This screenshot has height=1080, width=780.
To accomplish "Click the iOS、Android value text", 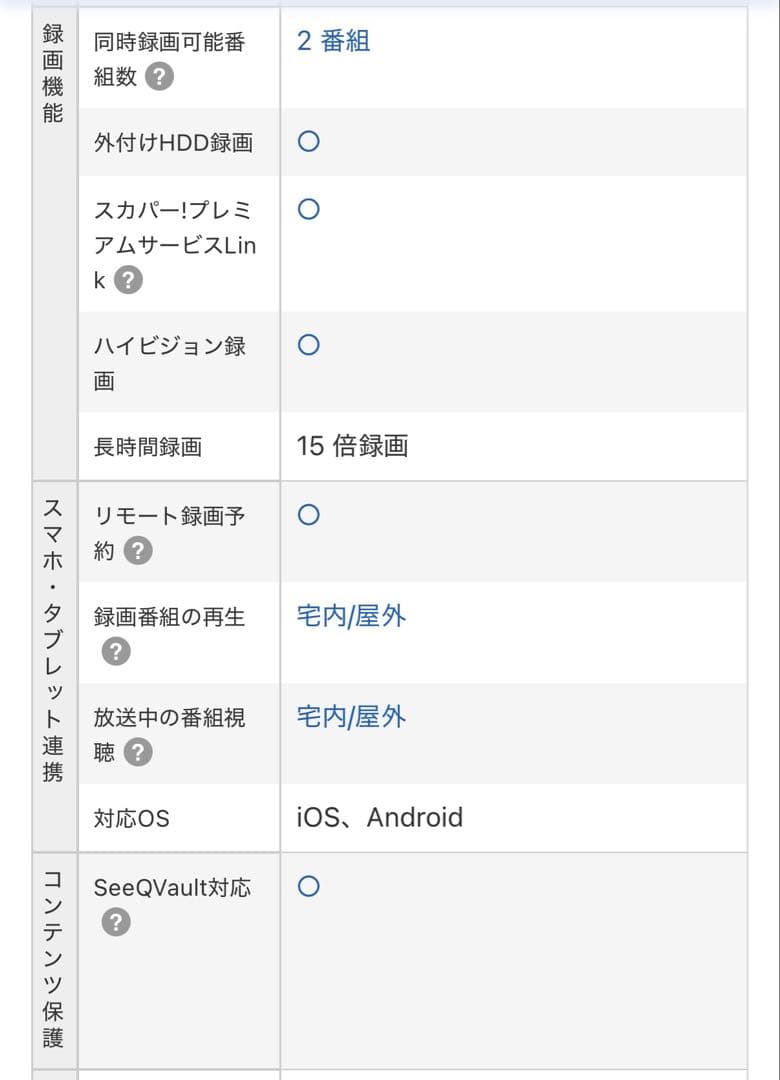I will pyautogui.click(x=380, y=818).
